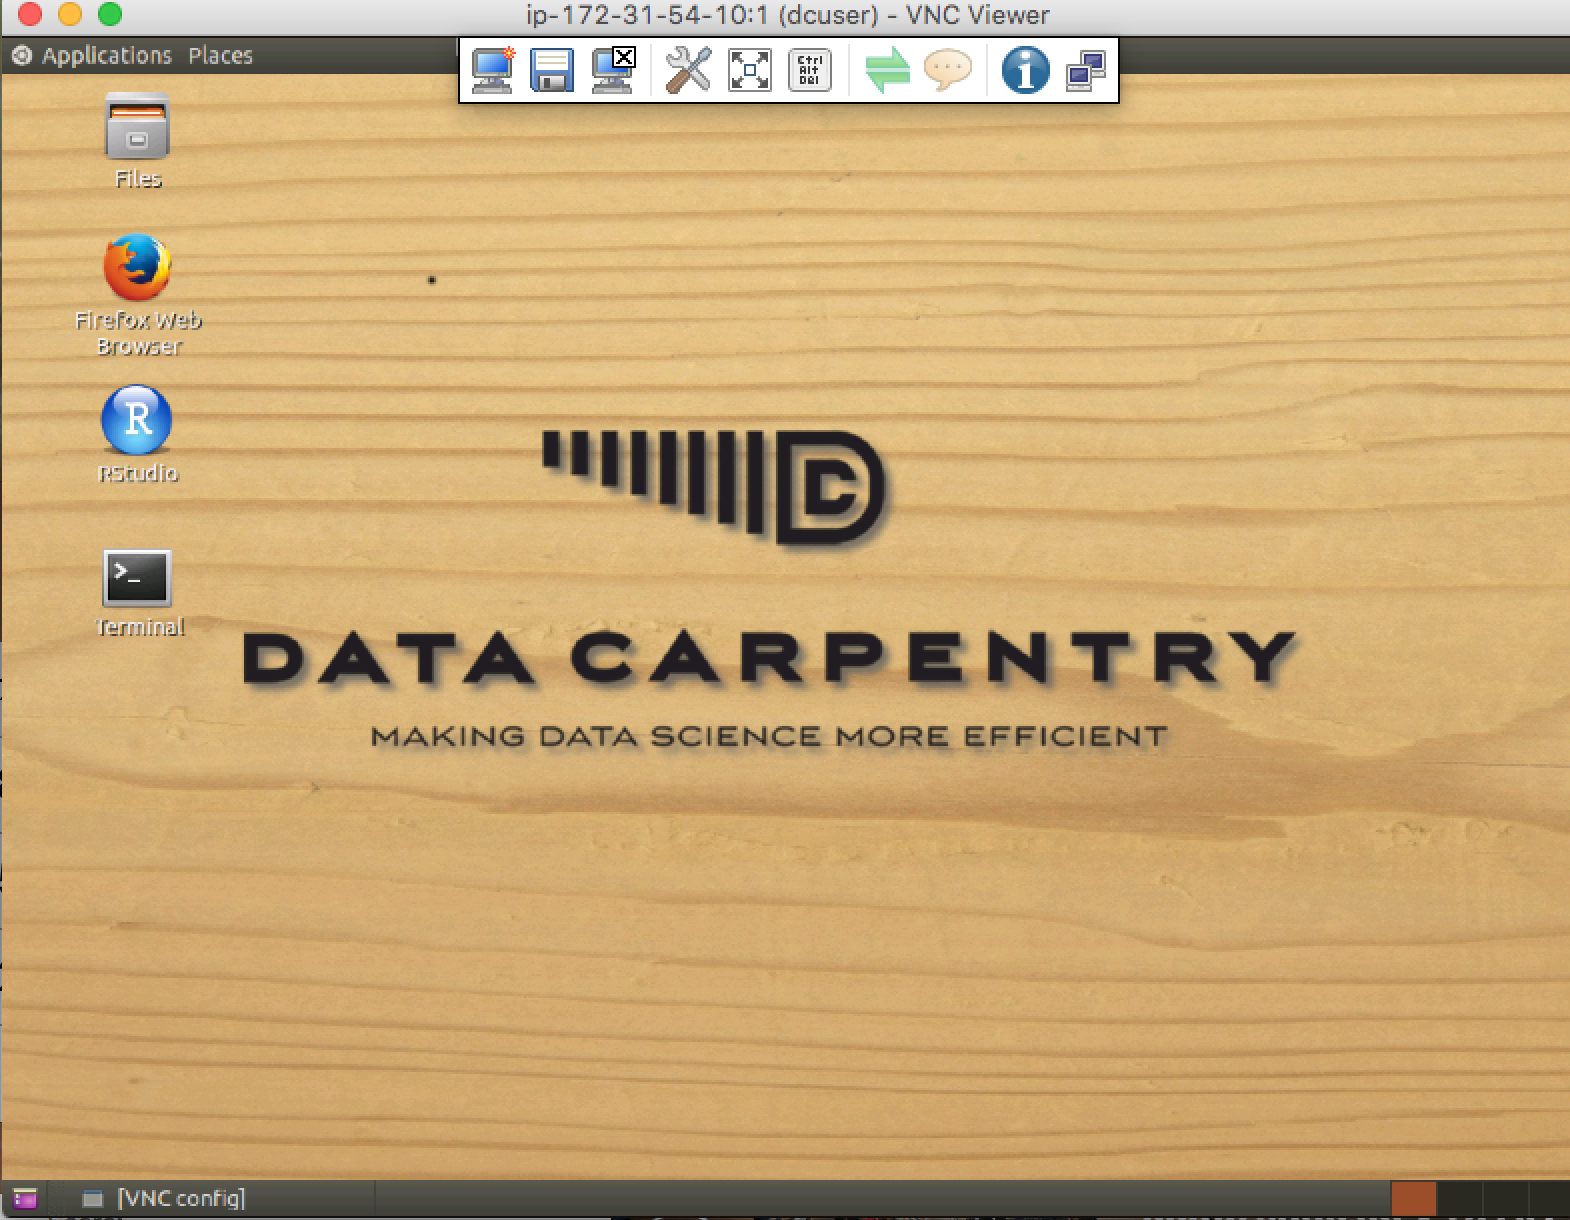
Task: Open the Places menu in the top panel
Action: point(220,56)
